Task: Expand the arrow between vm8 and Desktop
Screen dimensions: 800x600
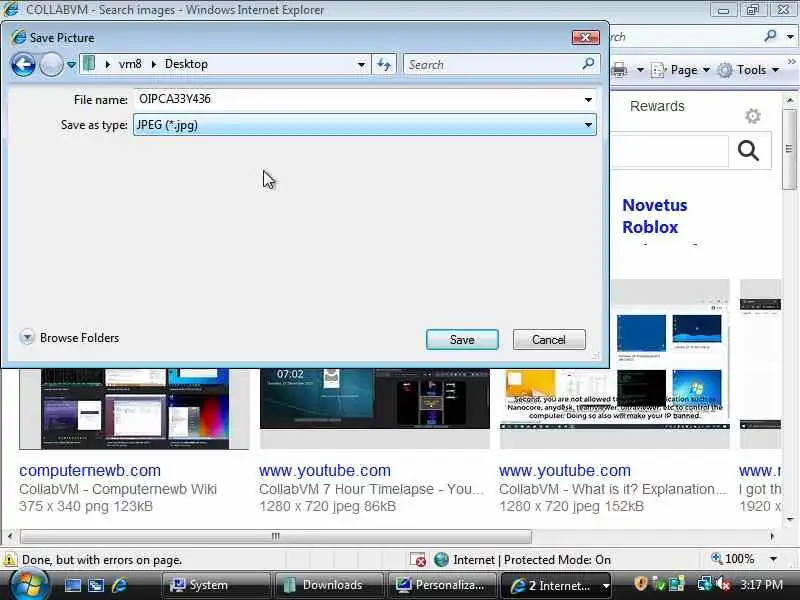Action: pyautogui.click(x=153, y=64)
